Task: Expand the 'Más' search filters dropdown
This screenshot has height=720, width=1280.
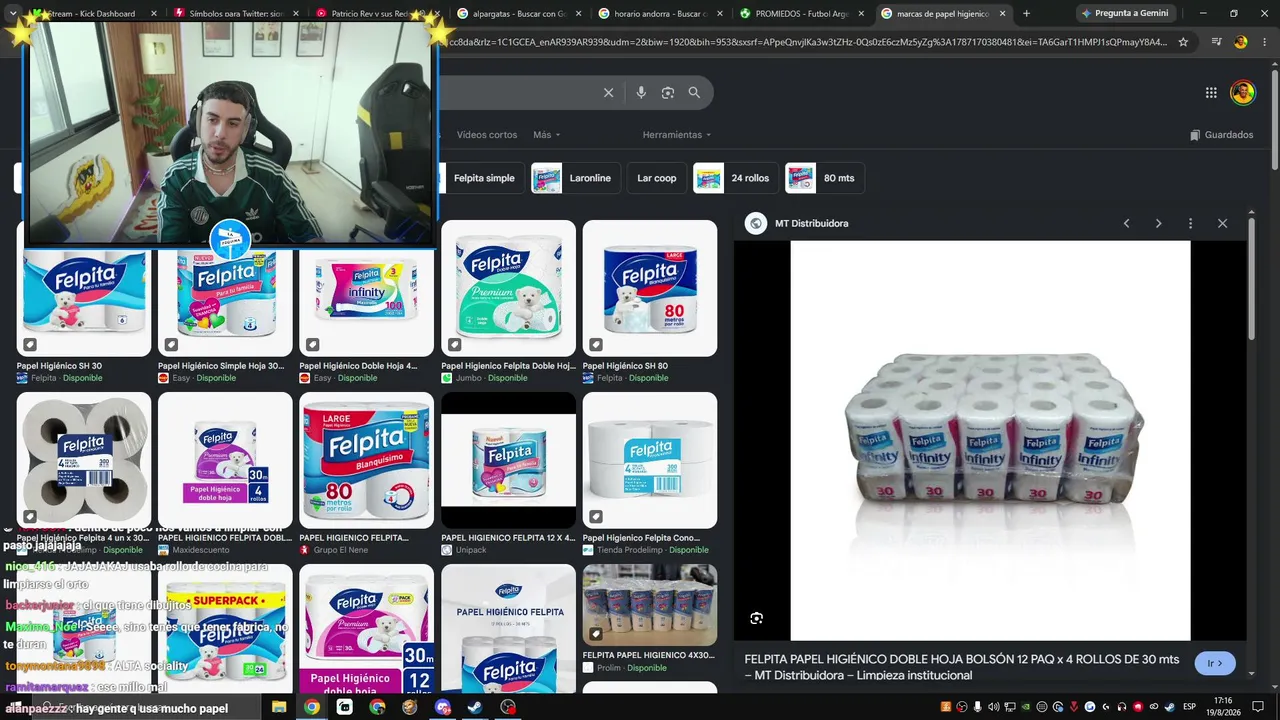Action: pos(546,135)
